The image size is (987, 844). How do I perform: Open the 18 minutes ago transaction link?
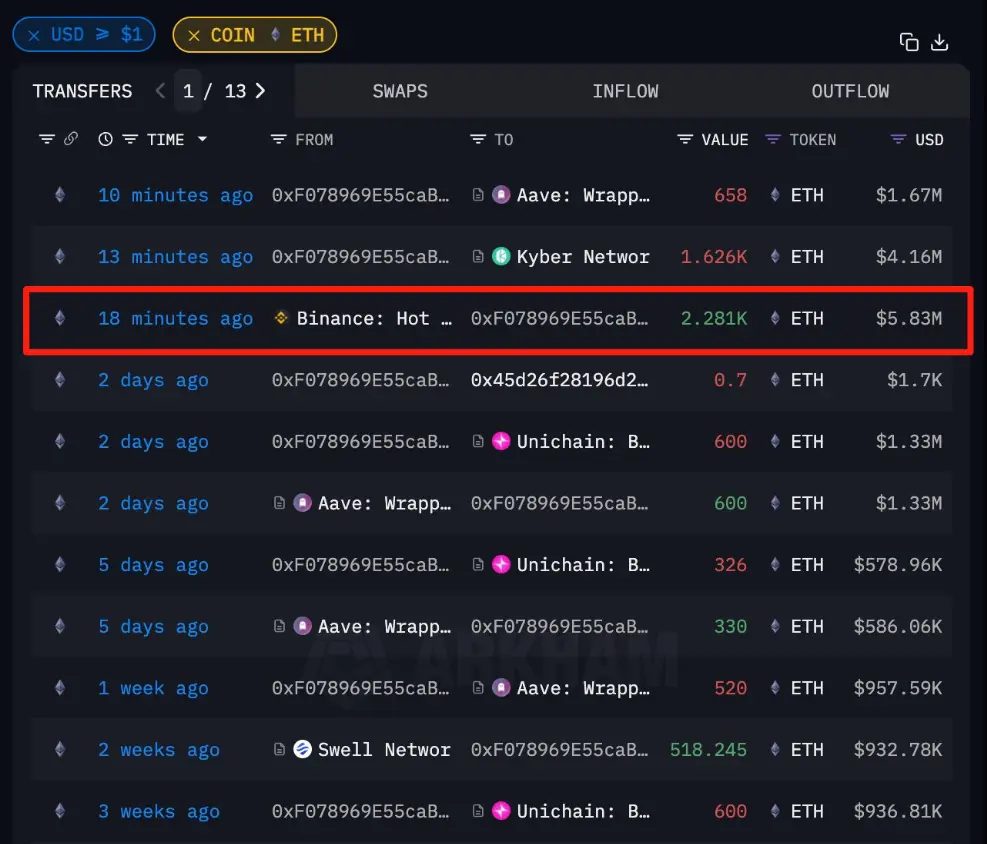coord(176,318)
